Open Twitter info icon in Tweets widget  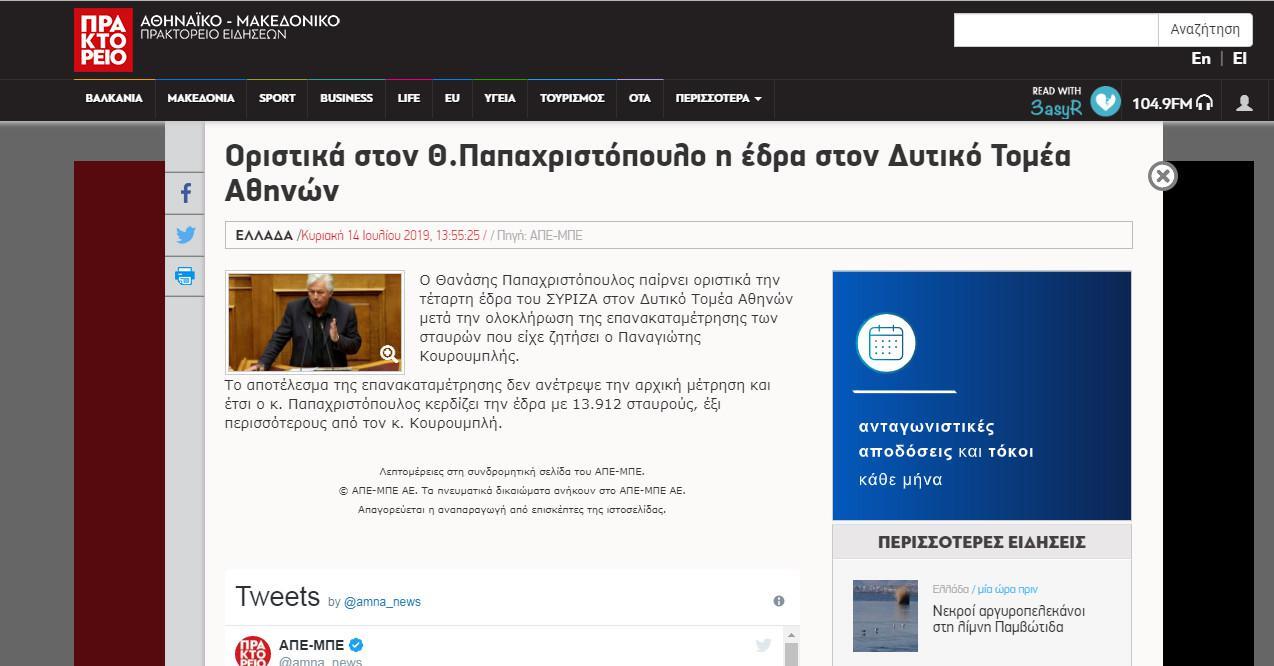[x=778, y=601]
